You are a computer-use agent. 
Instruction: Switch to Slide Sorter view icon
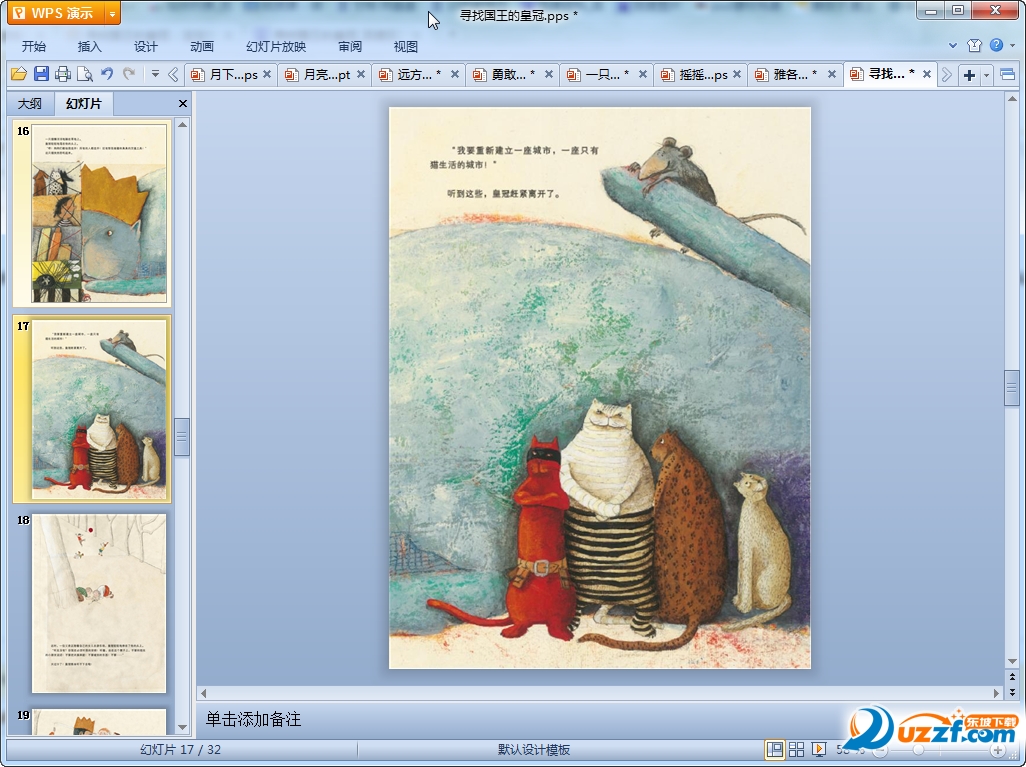pyautogui.click(x=796, y=749)
